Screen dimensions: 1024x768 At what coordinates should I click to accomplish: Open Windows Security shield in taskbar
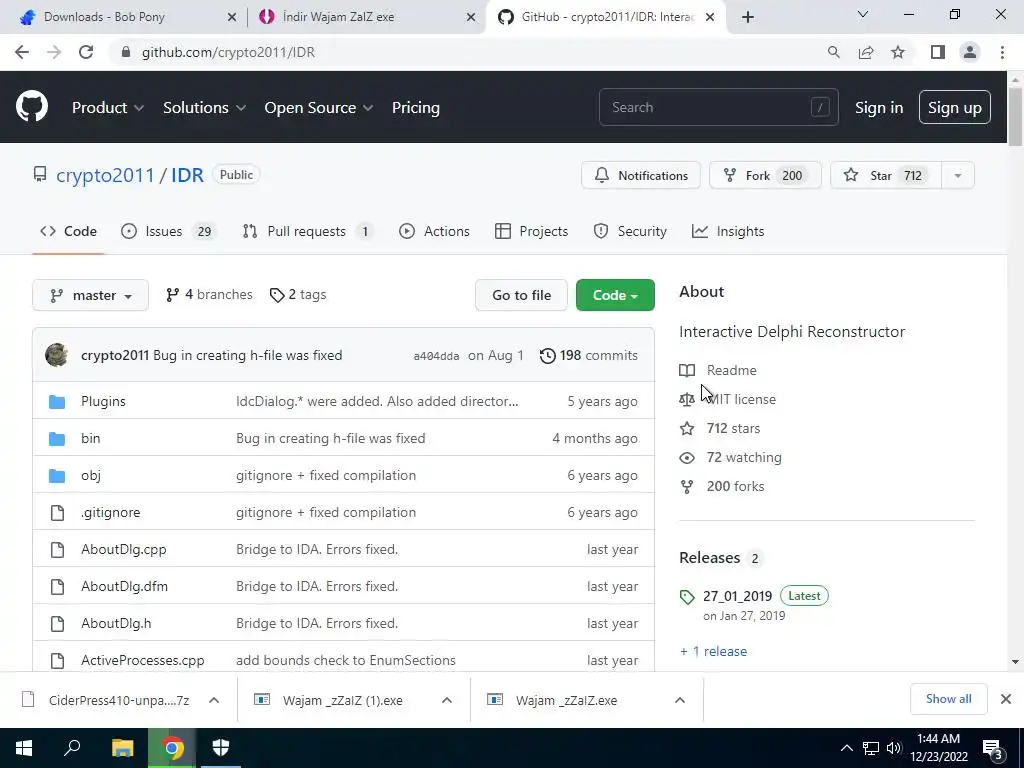(221, 748)
